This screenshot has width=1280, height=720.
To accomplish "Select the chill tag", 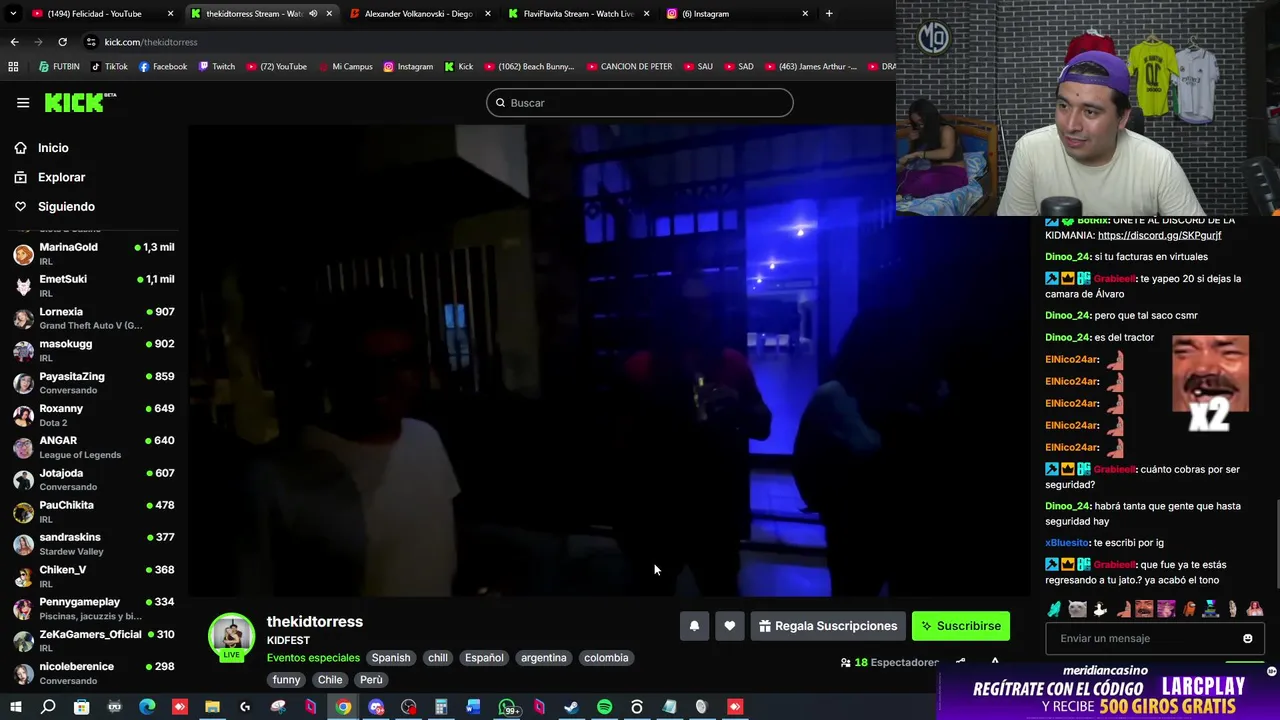I will click(x=438, y=658).
